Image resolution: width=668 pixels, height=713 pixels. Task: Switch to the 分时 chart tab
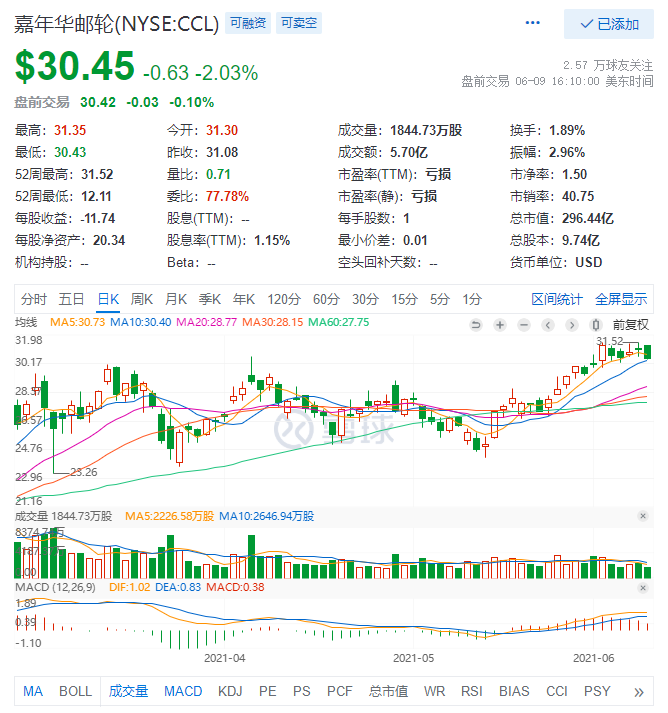tap(34, 299)
